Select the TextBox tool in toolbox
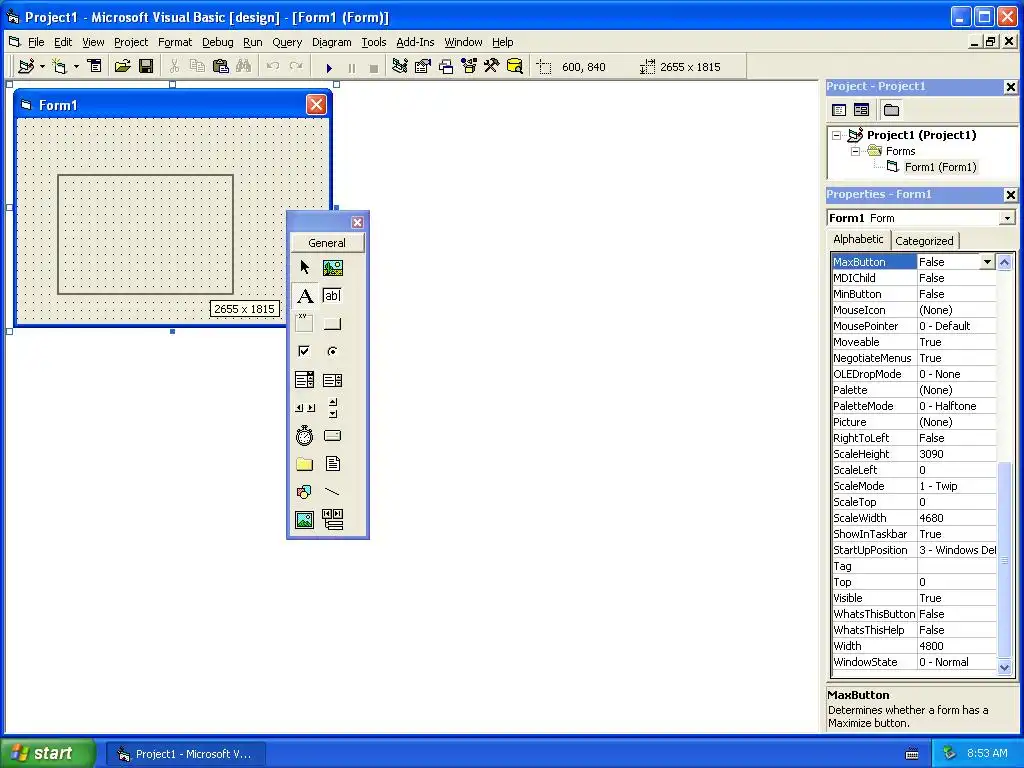The width and height of the screenshot is (1024, 768). [x=332, y=296]
